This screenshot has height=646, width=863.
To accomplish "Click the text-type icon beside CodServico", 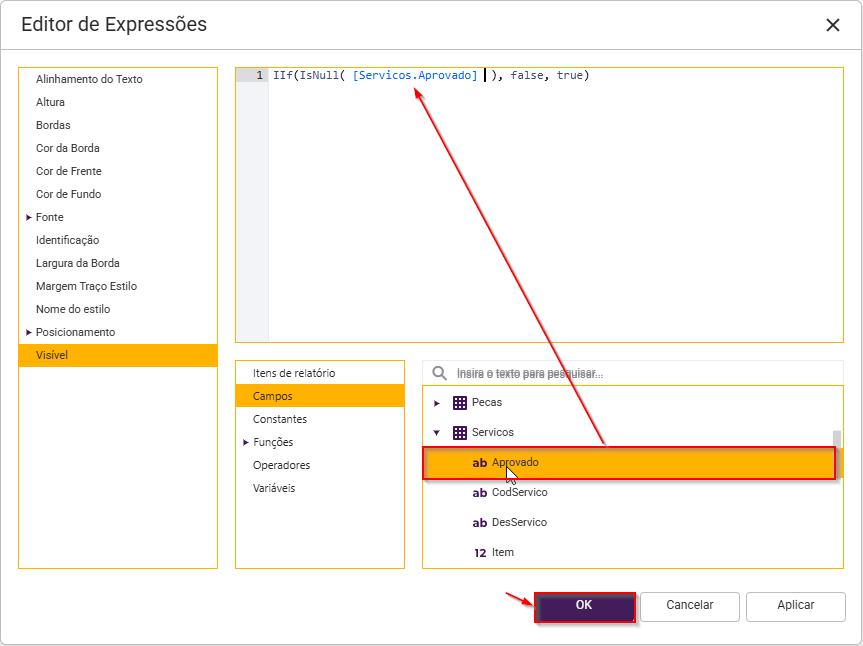I will pos(480,493).
